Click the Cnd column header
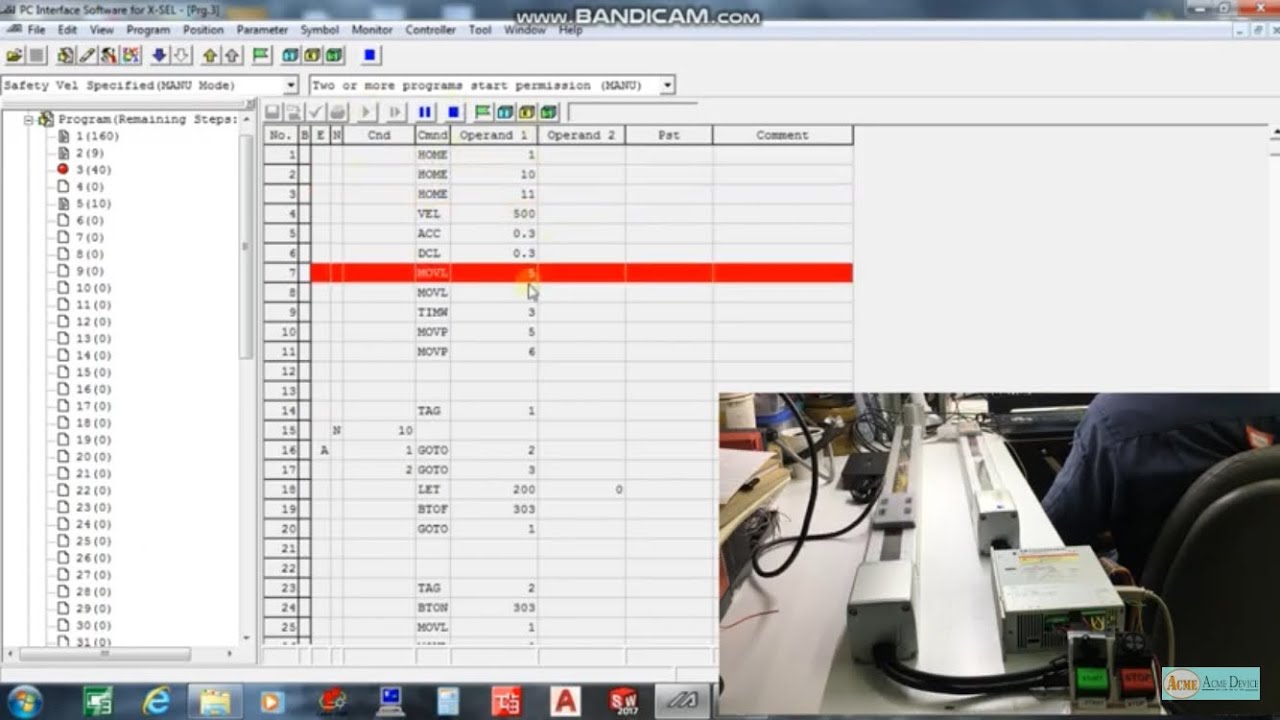 click(379, 135)
